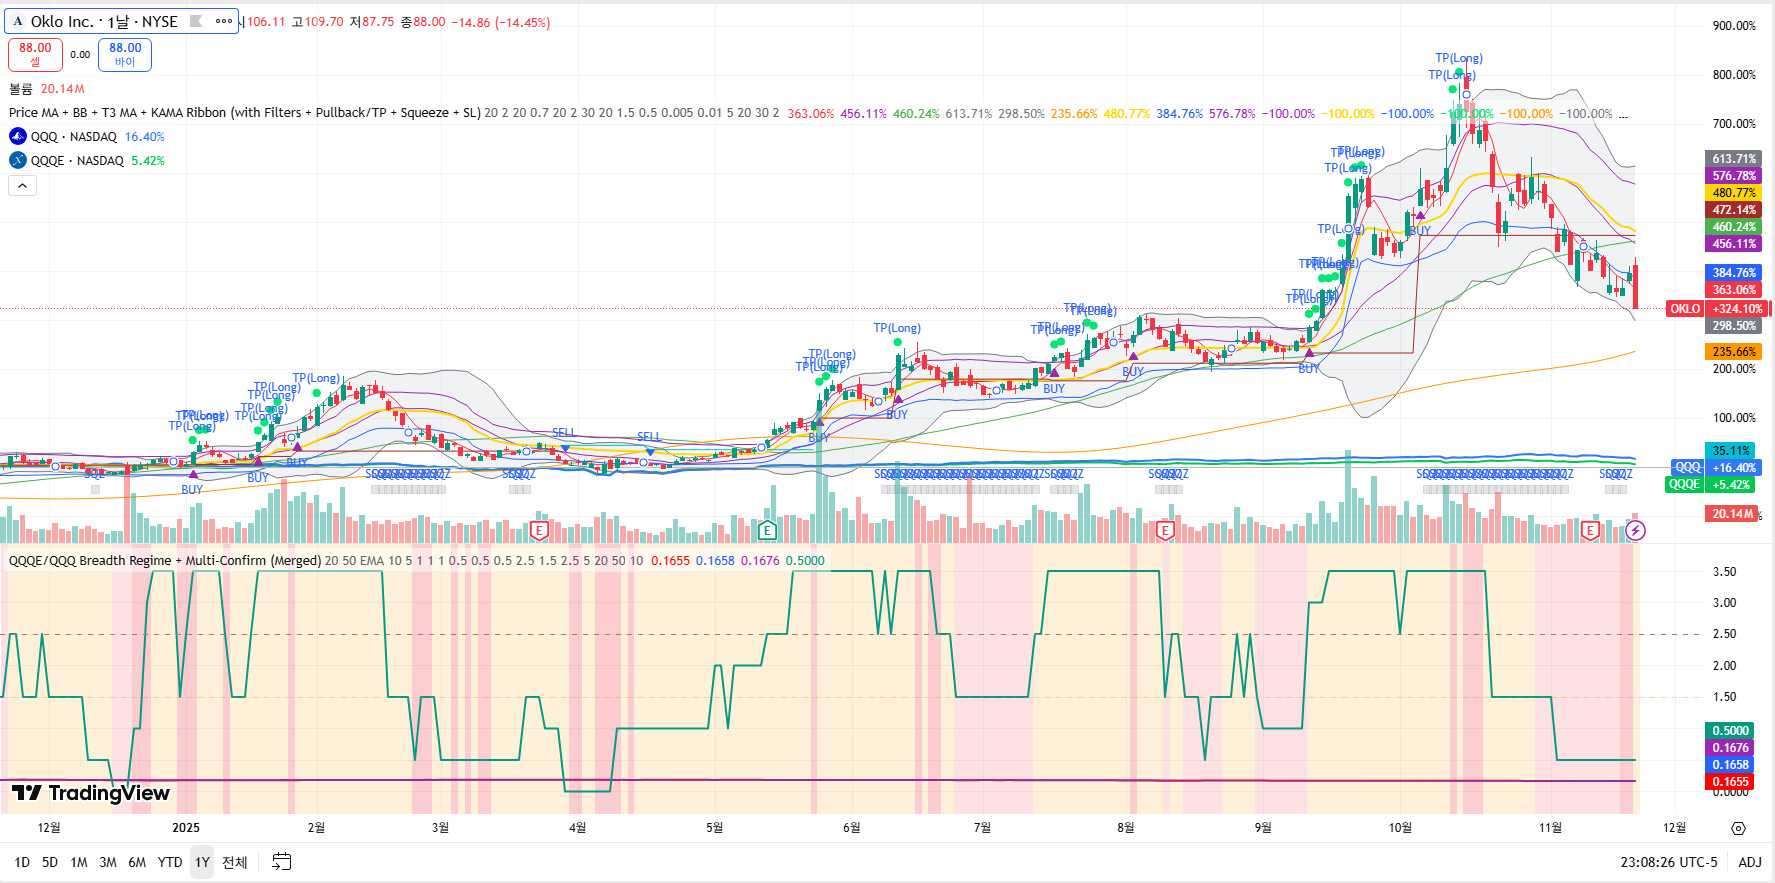
Task: Click the 900.00% price scale label
Action: pyautogui.click(x=1734, y=26)
